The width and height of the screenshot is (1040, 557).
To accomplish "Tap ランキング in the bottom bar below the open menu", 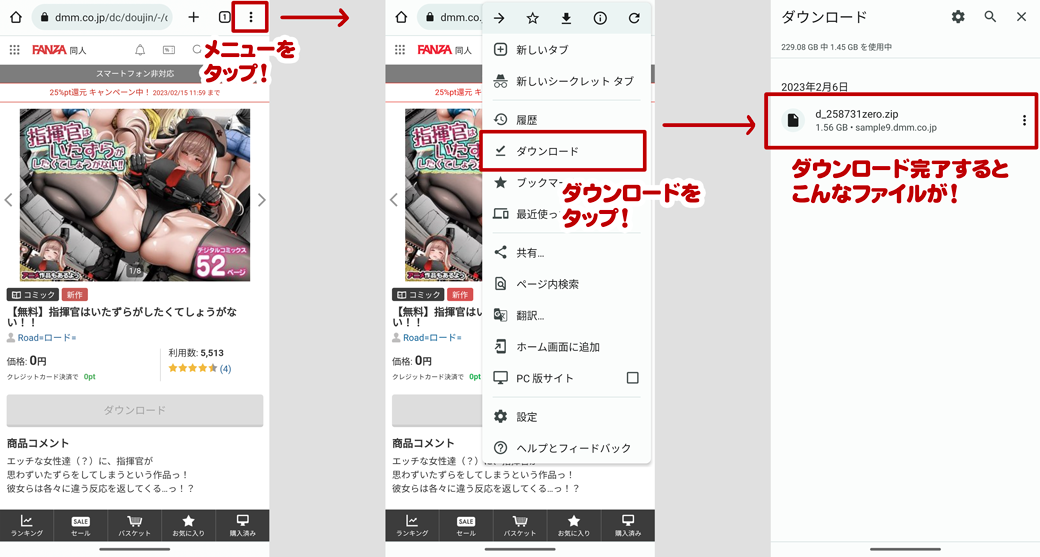I will [x=412, y=525].
